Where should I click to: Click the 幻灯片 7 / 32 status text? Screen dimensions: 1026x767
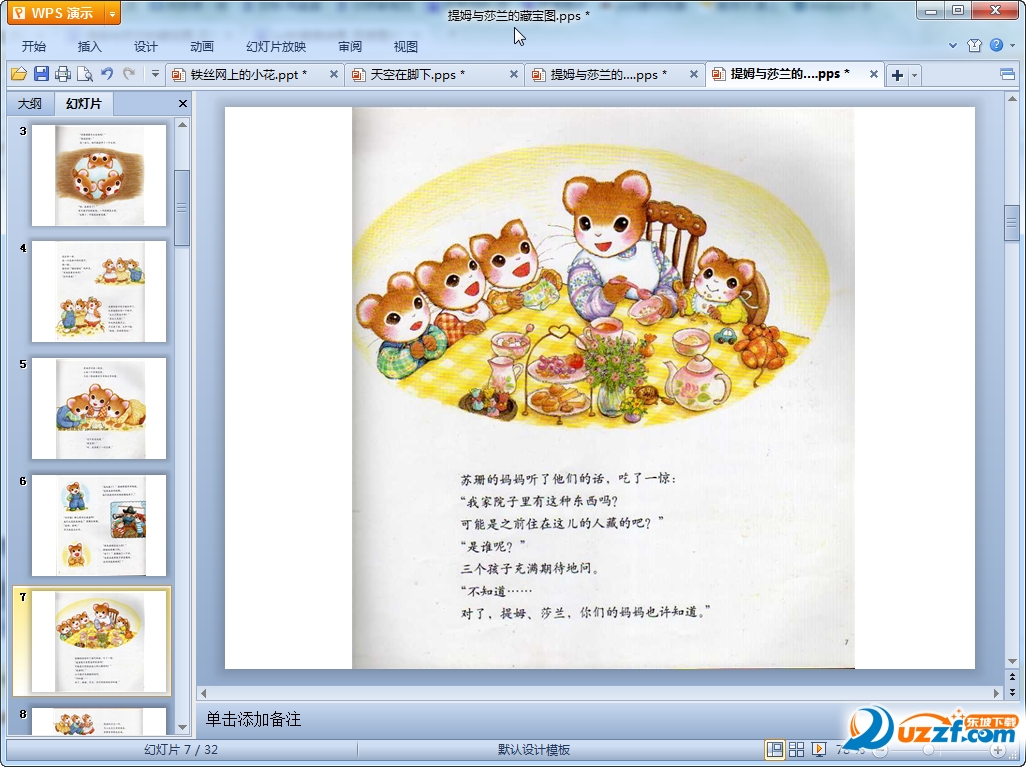[x=181, y=750]
